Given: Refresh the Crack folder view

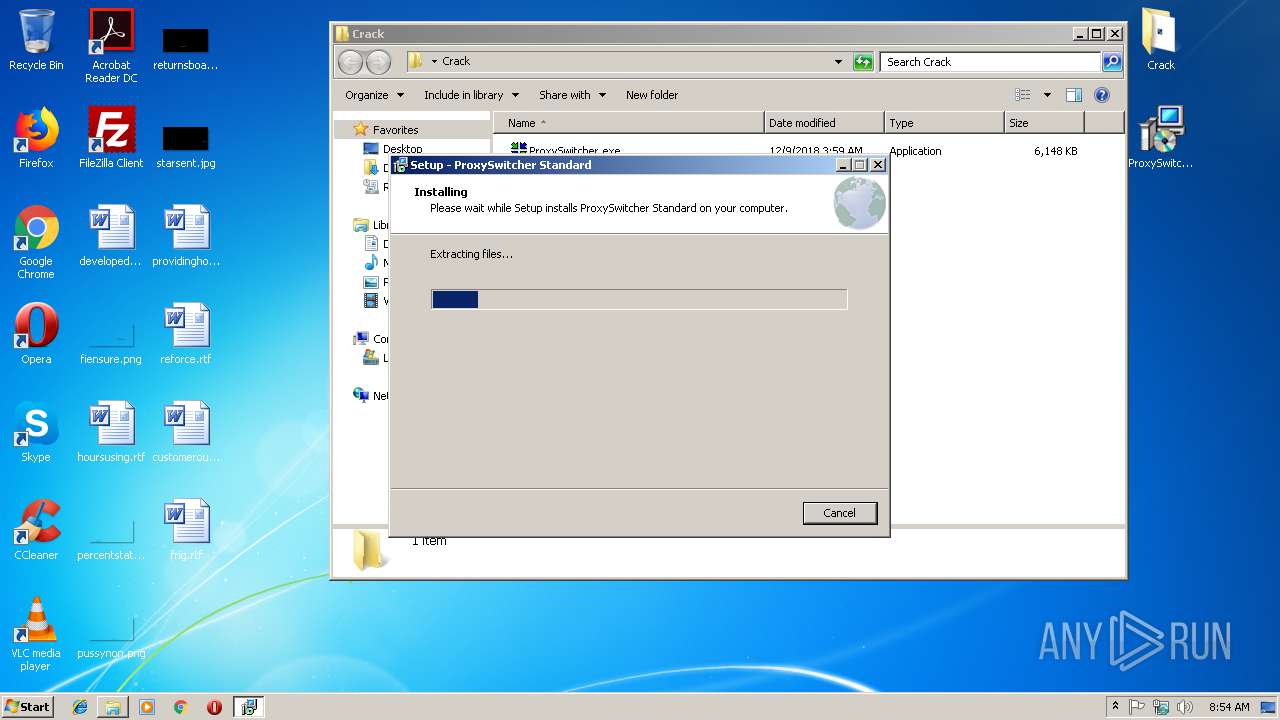Looking at the screenshot, I should [863, 62].
